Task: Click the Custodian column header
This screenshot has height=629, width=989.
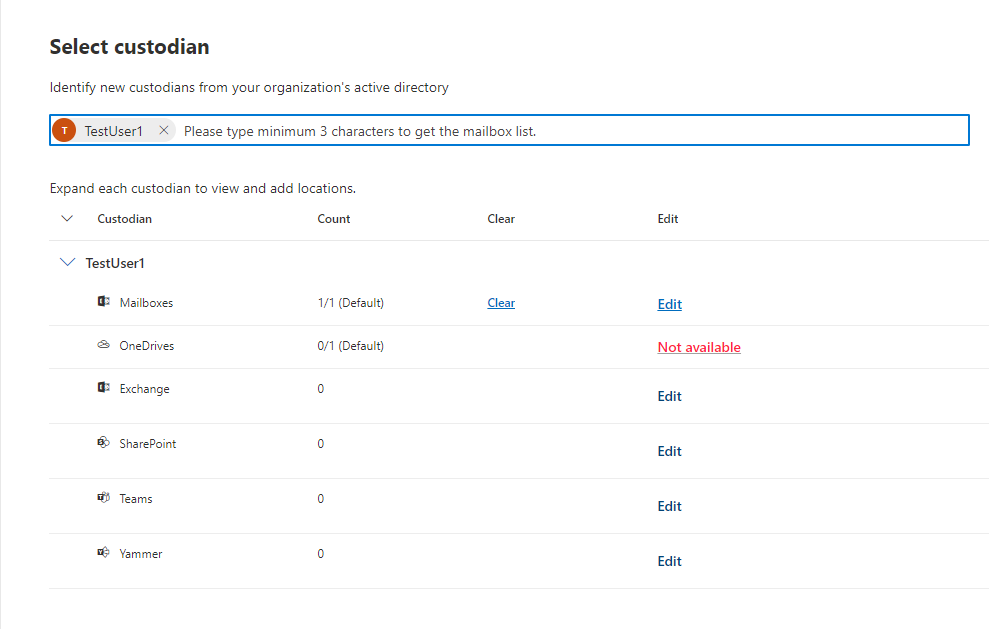Action: click(x=124, y=218)
